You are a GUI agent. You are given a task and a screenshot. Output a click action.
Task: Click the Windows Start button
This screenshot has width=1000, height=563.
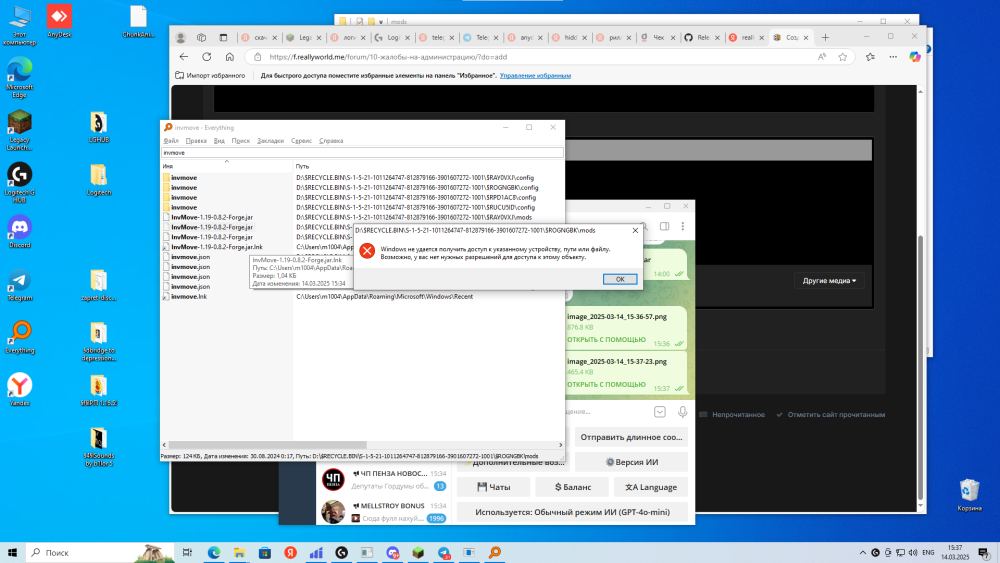click(12, 552)
